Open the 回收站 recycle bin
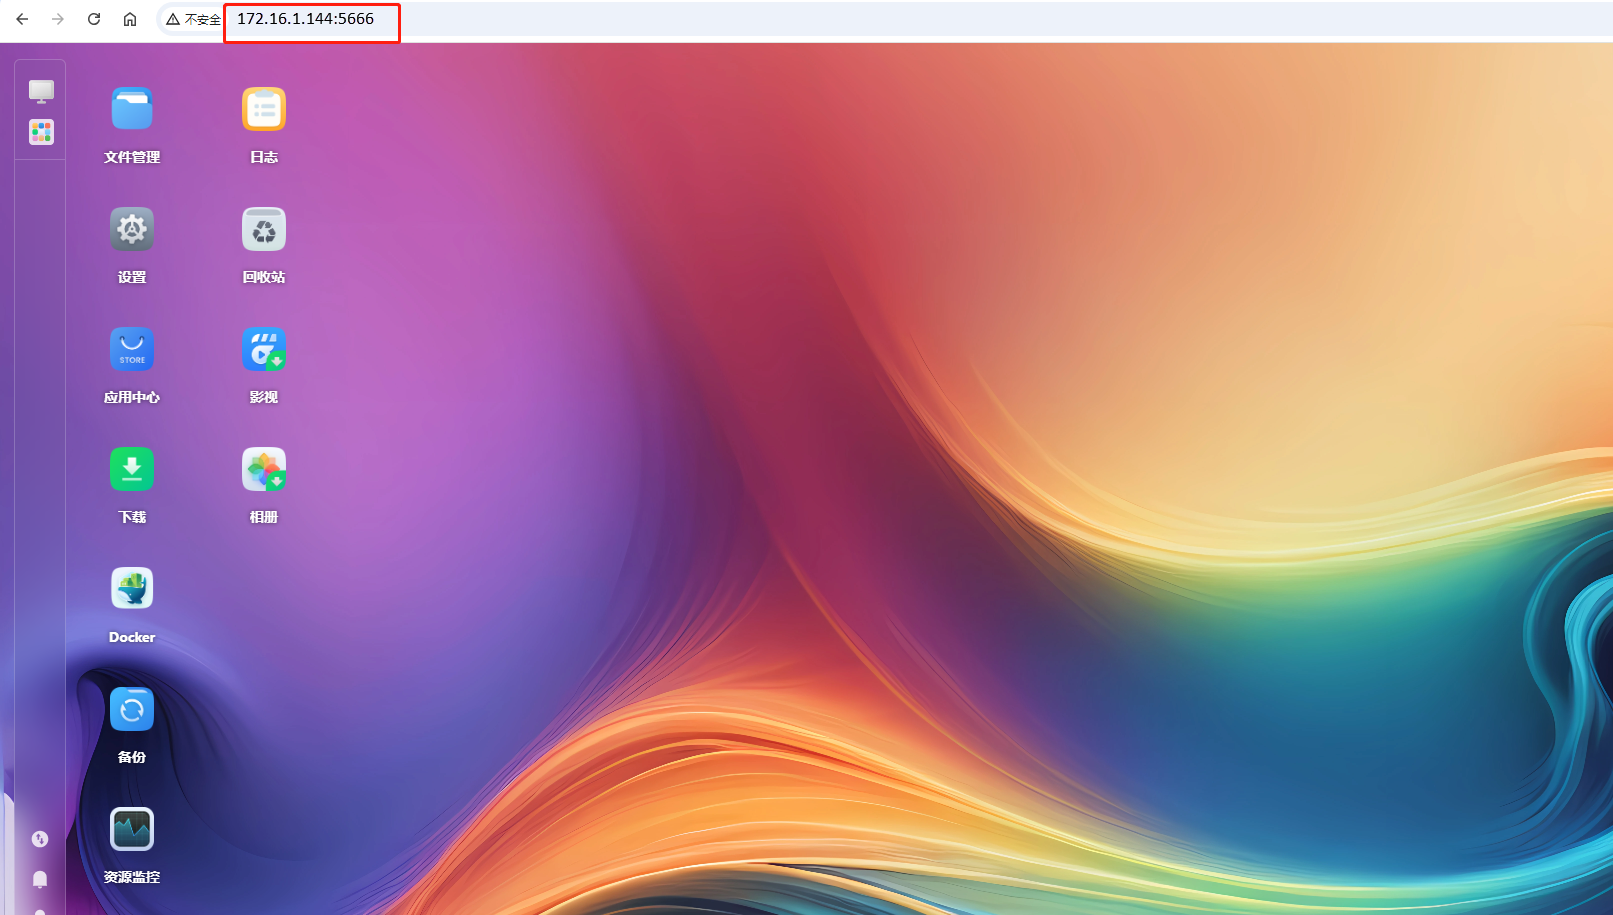The width and height of the screenshot is (1613, 915). coord(264,230)
